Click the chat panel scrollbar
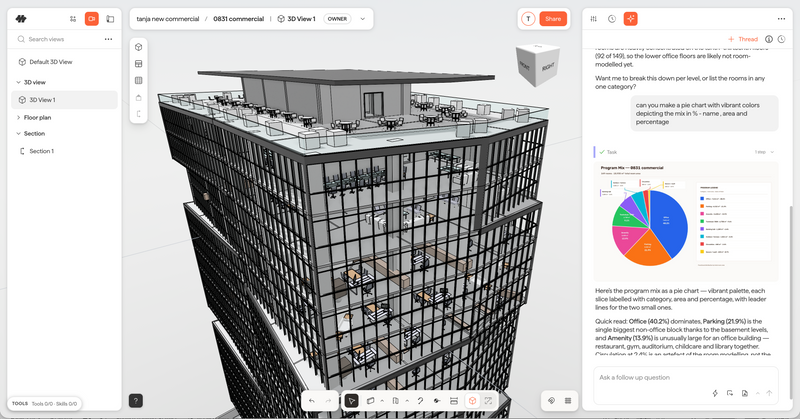This screenshot has height=419, width=800. 791,302
